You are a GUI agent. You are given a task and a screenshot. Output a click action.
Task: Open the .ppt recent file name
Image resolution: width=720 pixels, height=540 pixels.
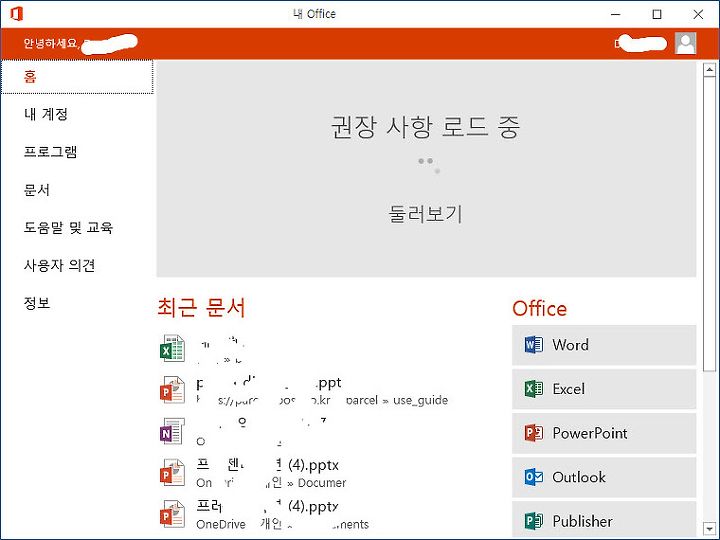coord(269,383)
